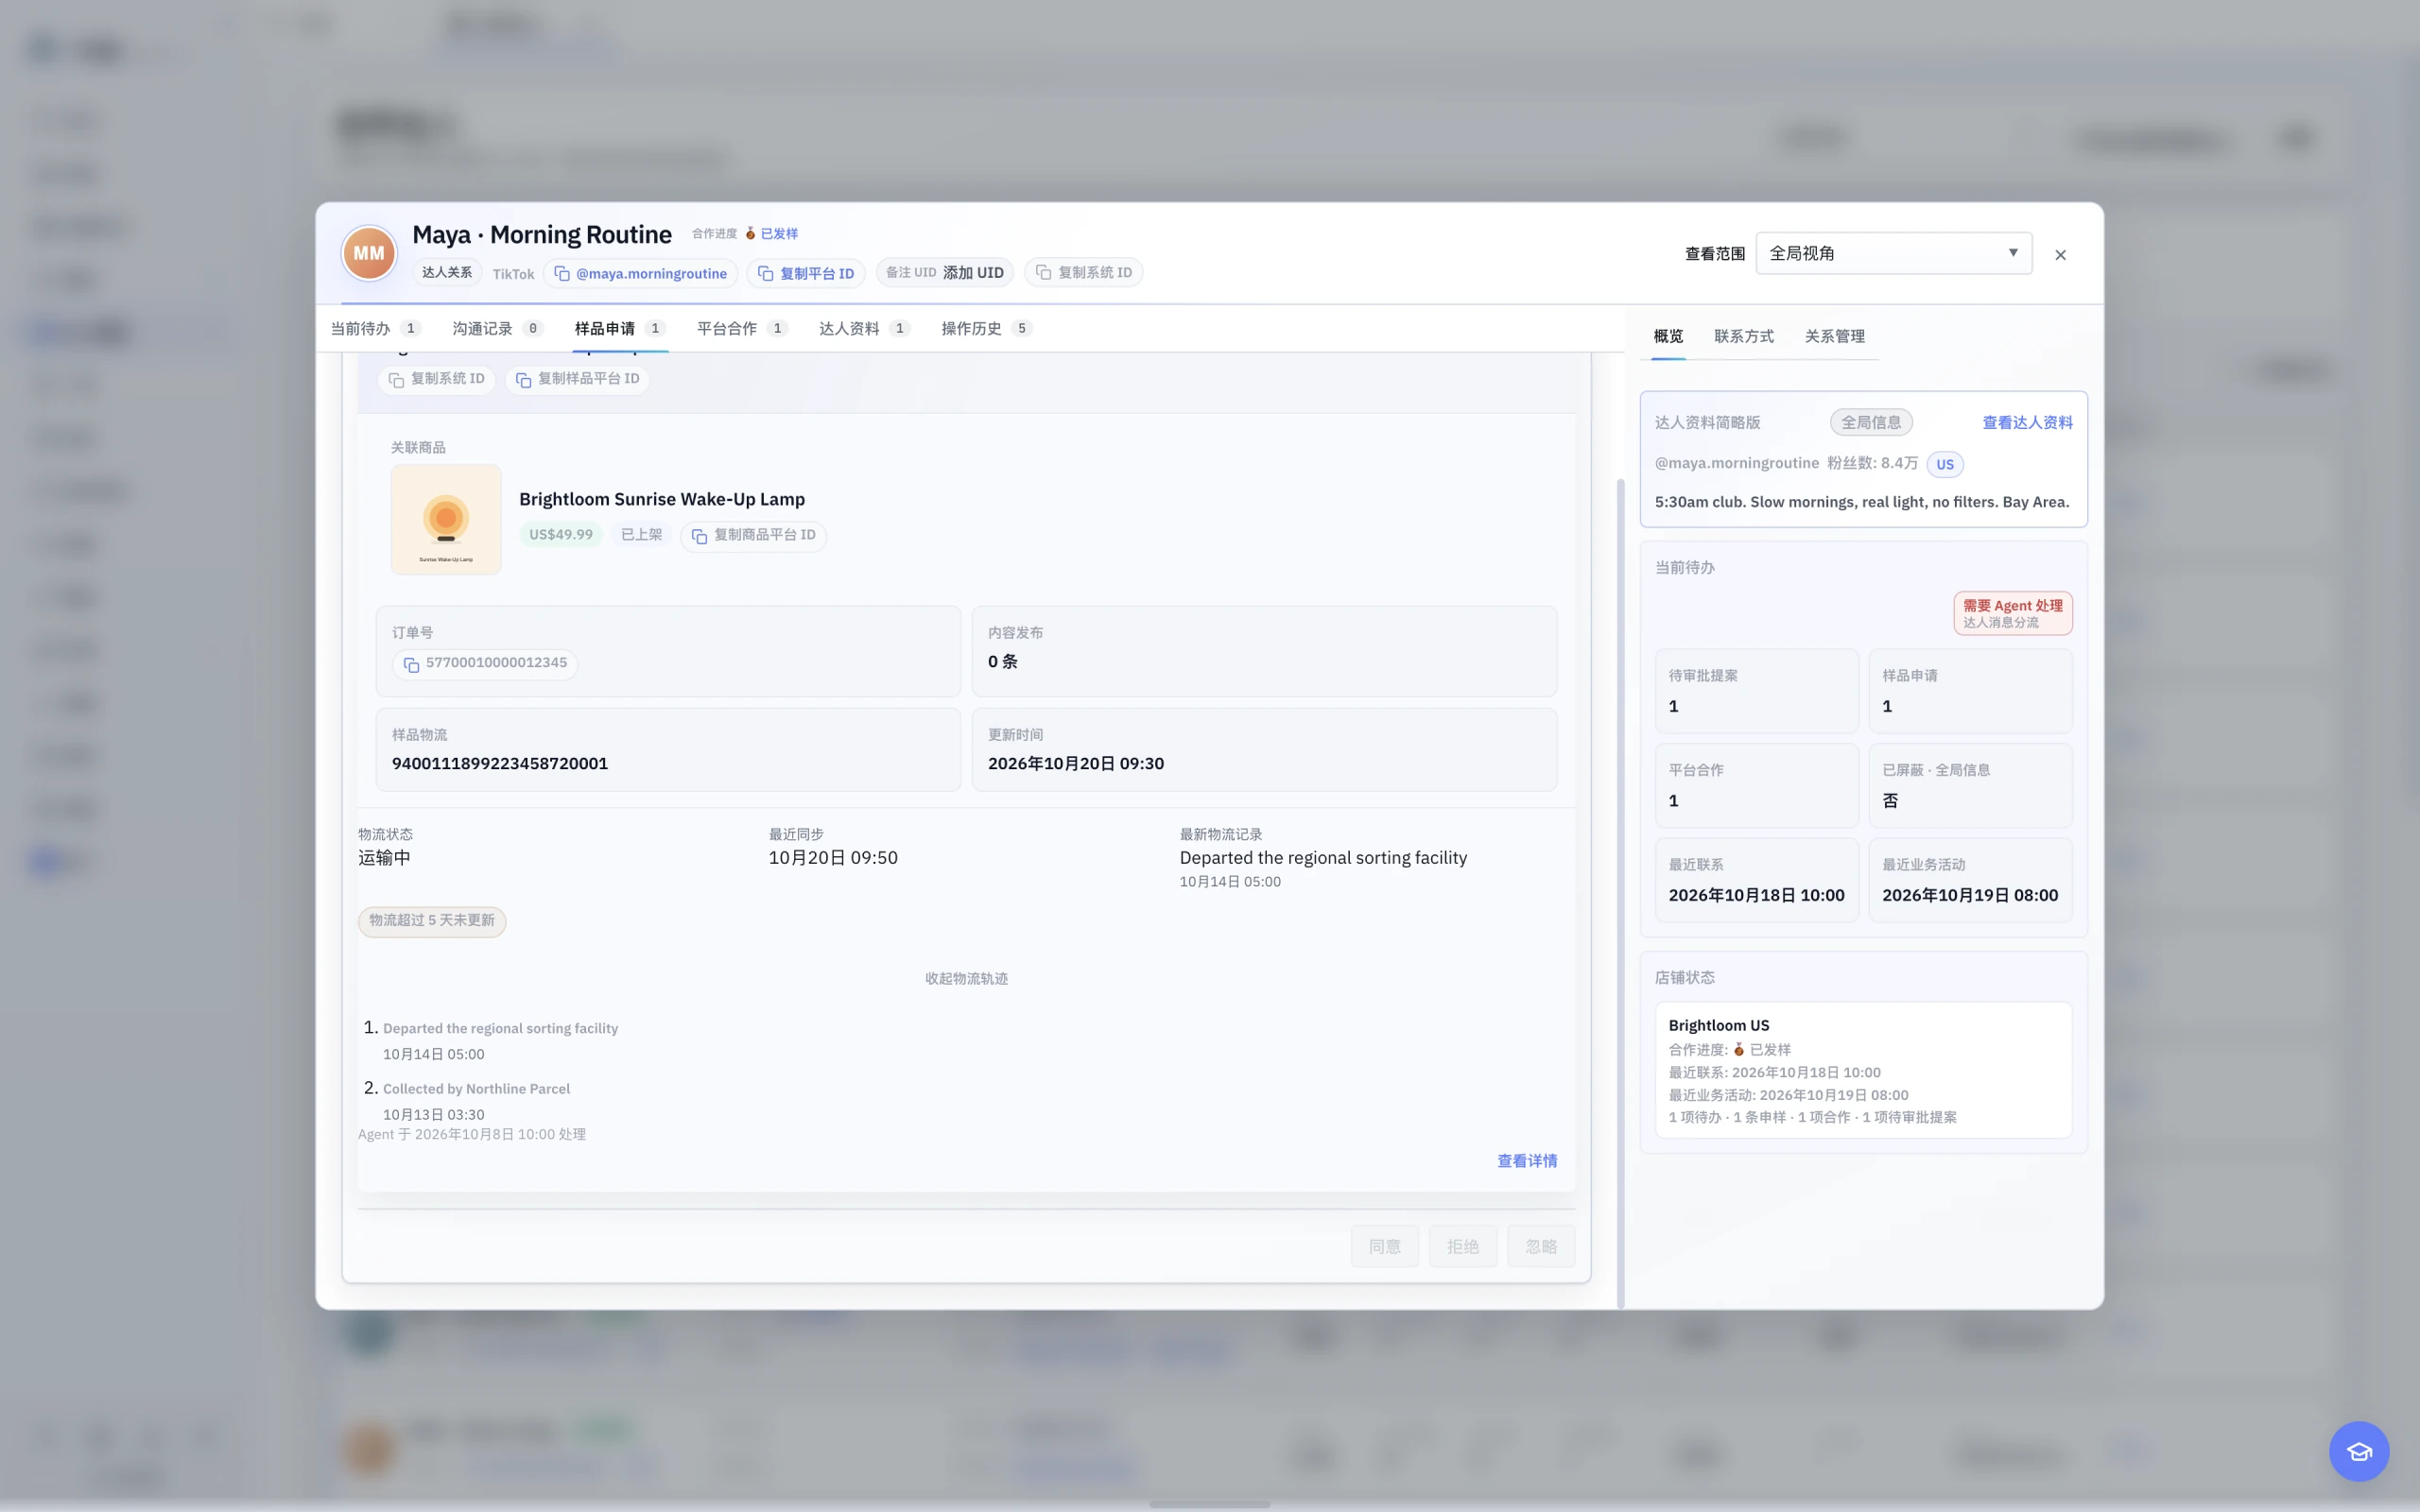Image resolution: width=2420 pixels, height=1512 pixels.
Task: Click 添加 UID remark chip
Action: click(945, 272)
